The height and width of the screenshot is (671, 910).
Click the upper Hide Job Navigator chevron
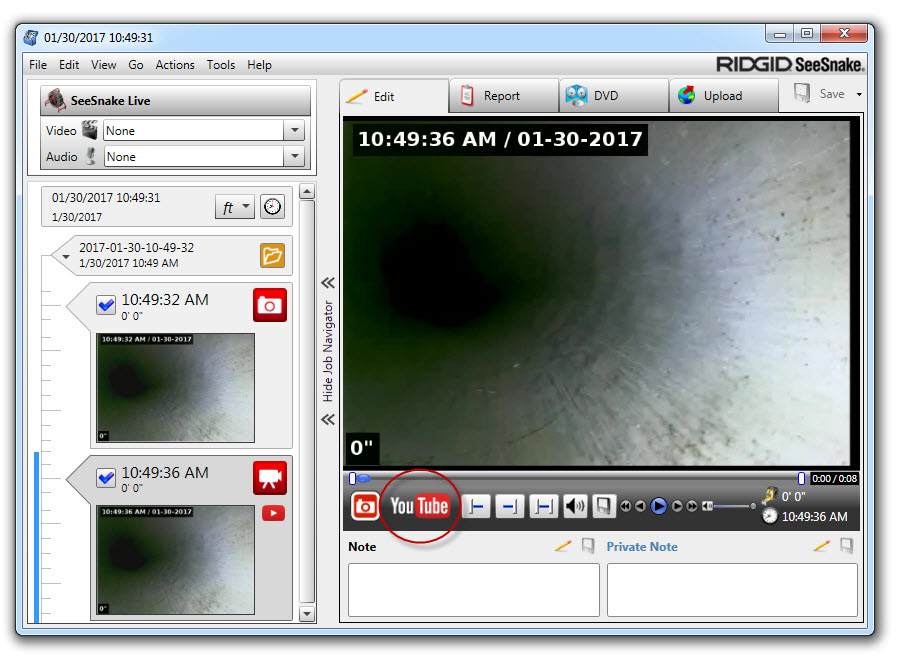click(328, 283)
